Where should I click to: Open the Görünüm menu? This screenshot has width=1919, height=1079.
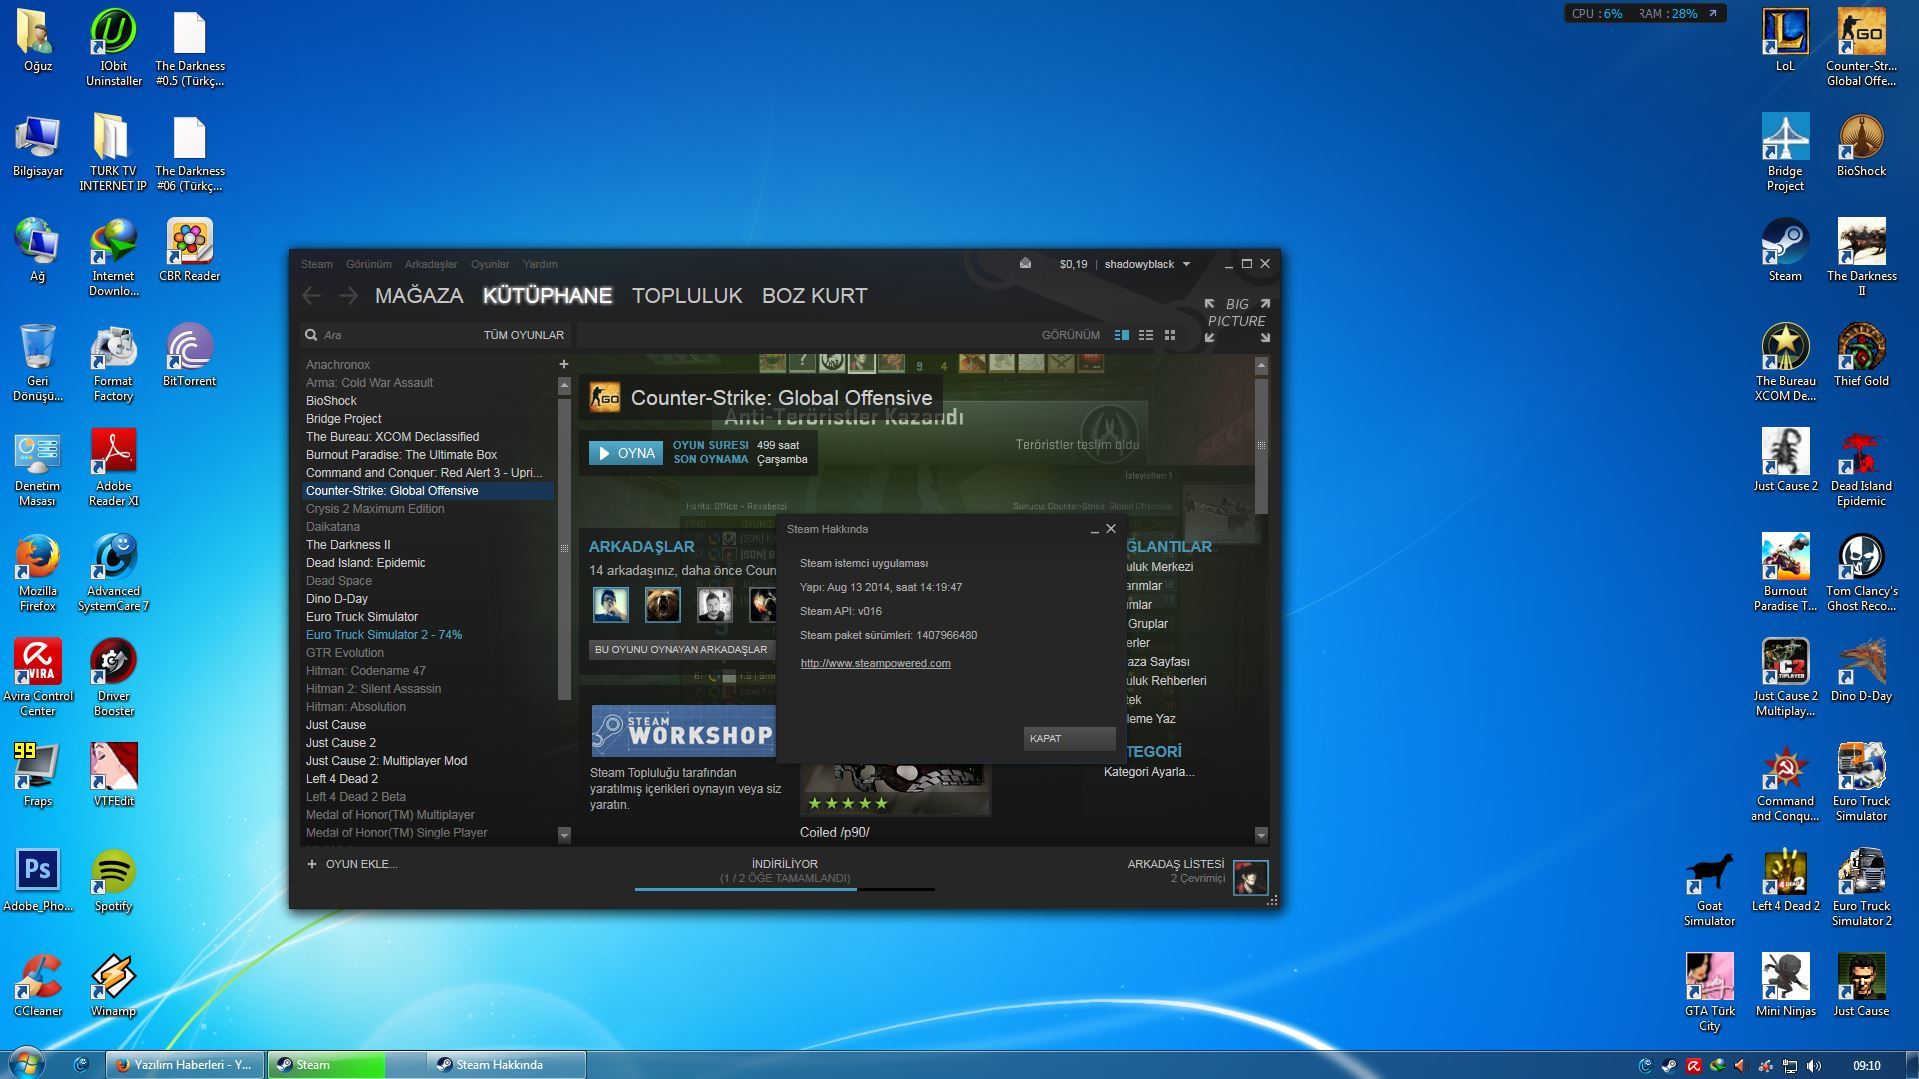tap(369, 264)
